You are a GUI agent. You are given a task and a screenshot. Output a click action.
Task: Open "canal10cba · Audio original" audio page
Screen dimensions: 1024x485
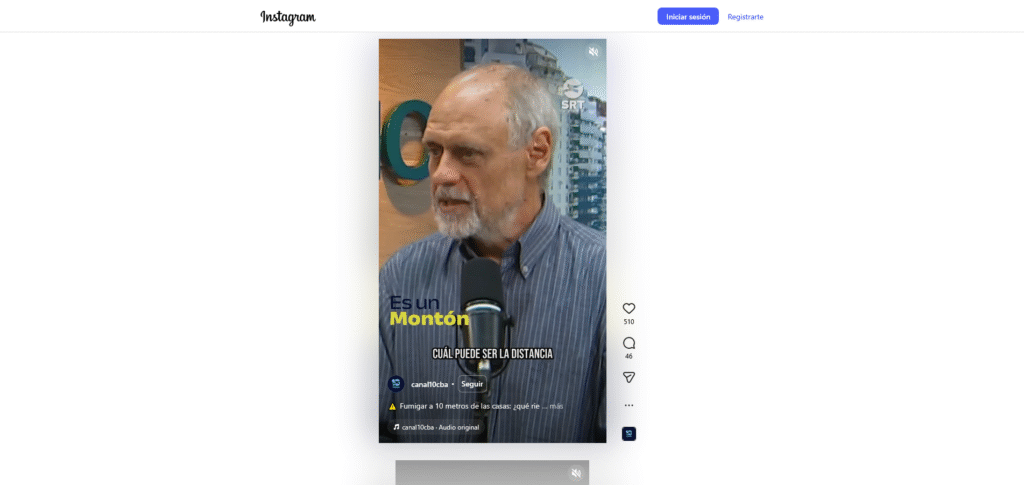coord(441,427)
